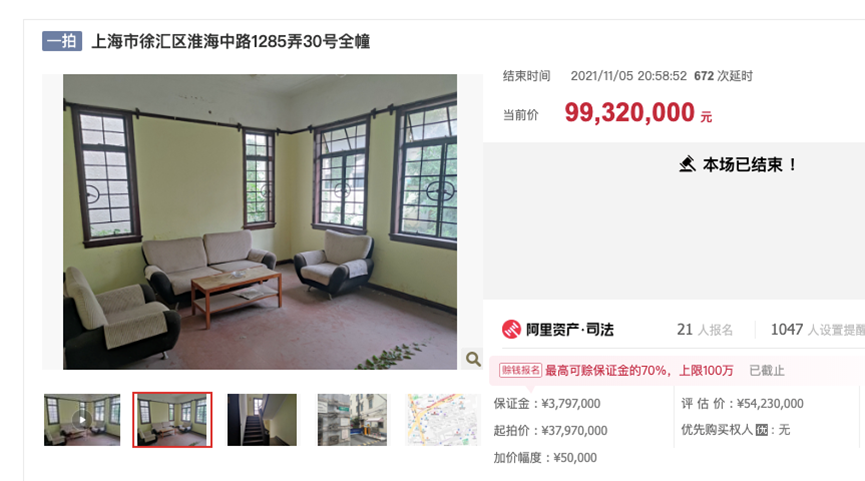Open the staircase photo thumbnail
The image size is (865, 481).
(x=262, y=420)
